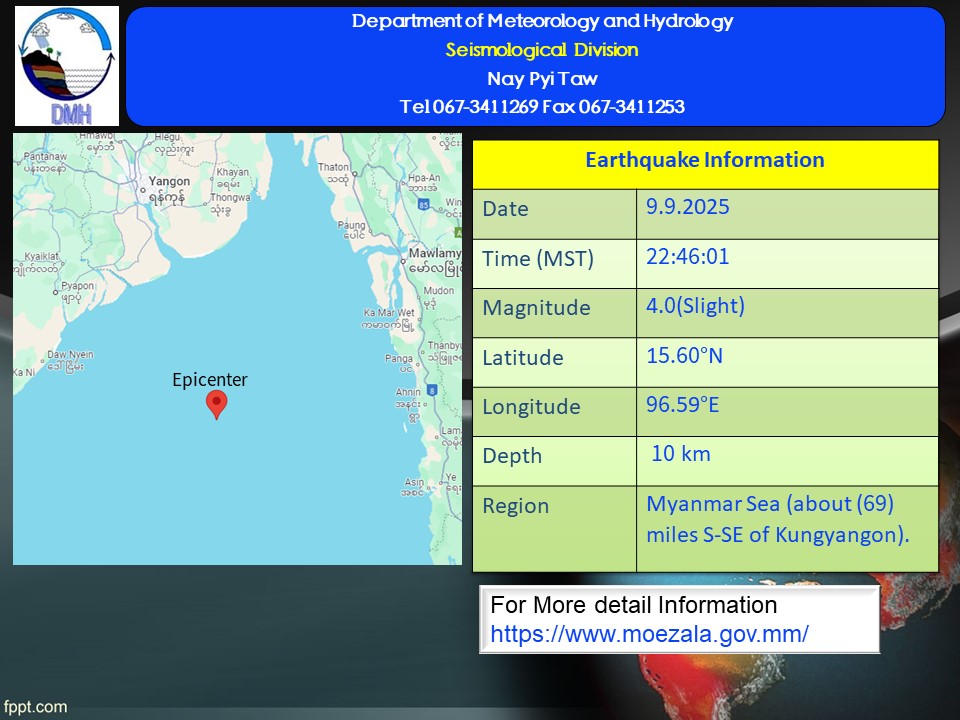Select the Magnitude value 4.0(Slight)
960x720 pixels.
(x=696, y=306)
